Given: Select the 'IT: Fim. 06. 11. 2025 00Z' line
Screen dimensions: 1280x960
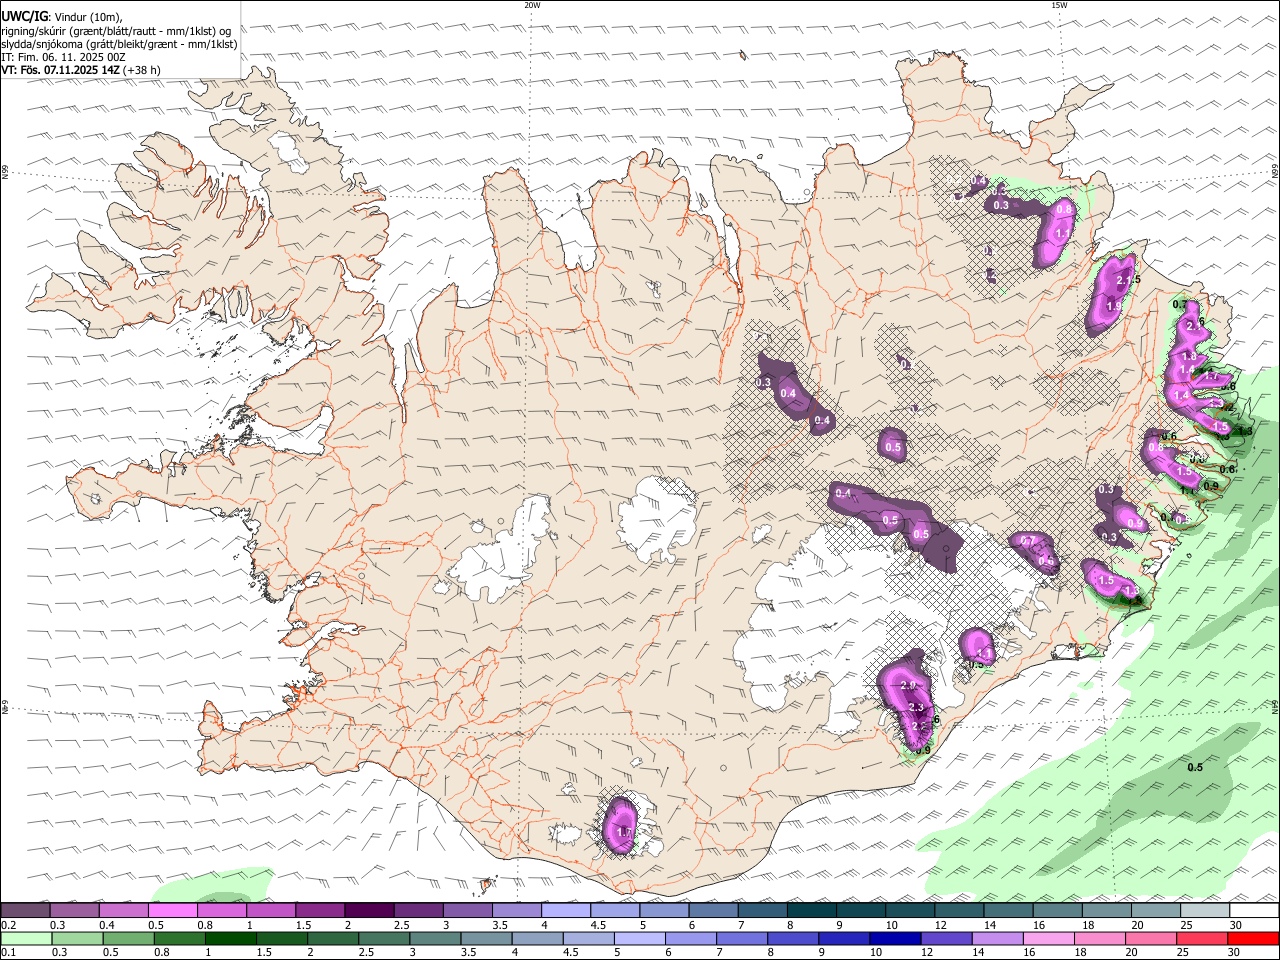Looking at the screenshot, I should (x=63, y=57).
